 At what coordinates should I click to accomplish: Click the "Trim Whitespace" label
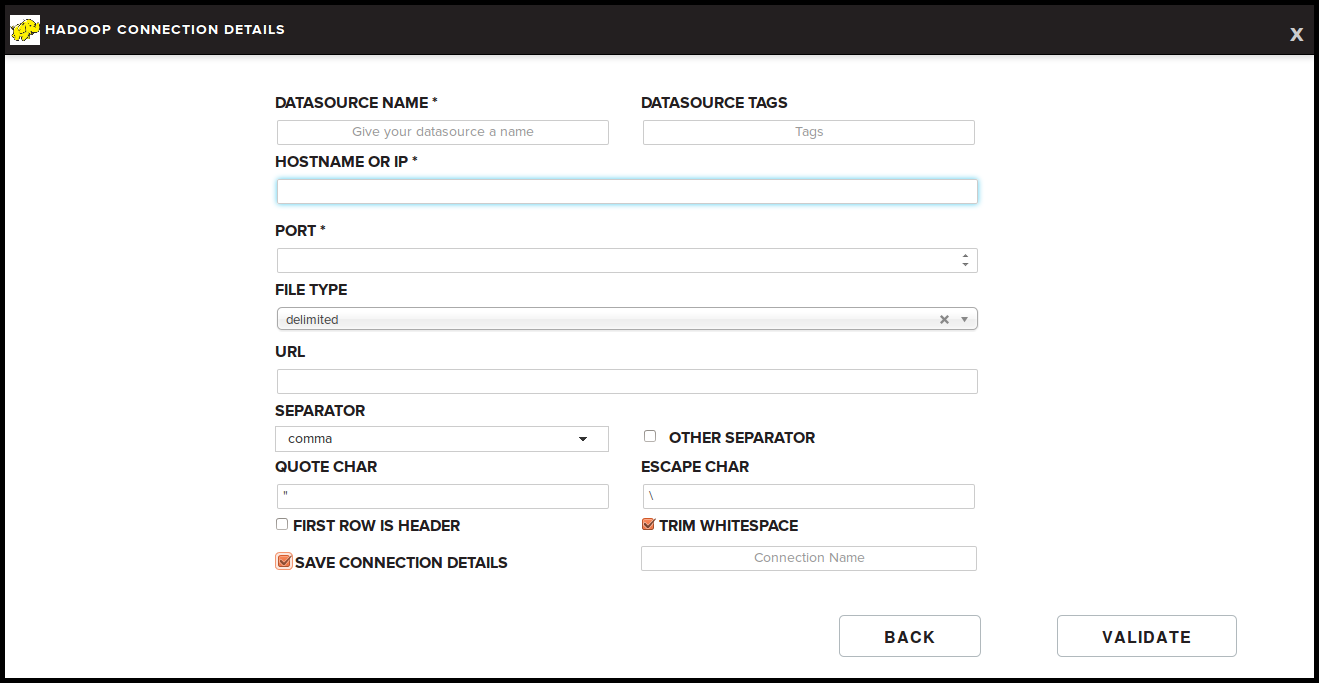[729, 526]
